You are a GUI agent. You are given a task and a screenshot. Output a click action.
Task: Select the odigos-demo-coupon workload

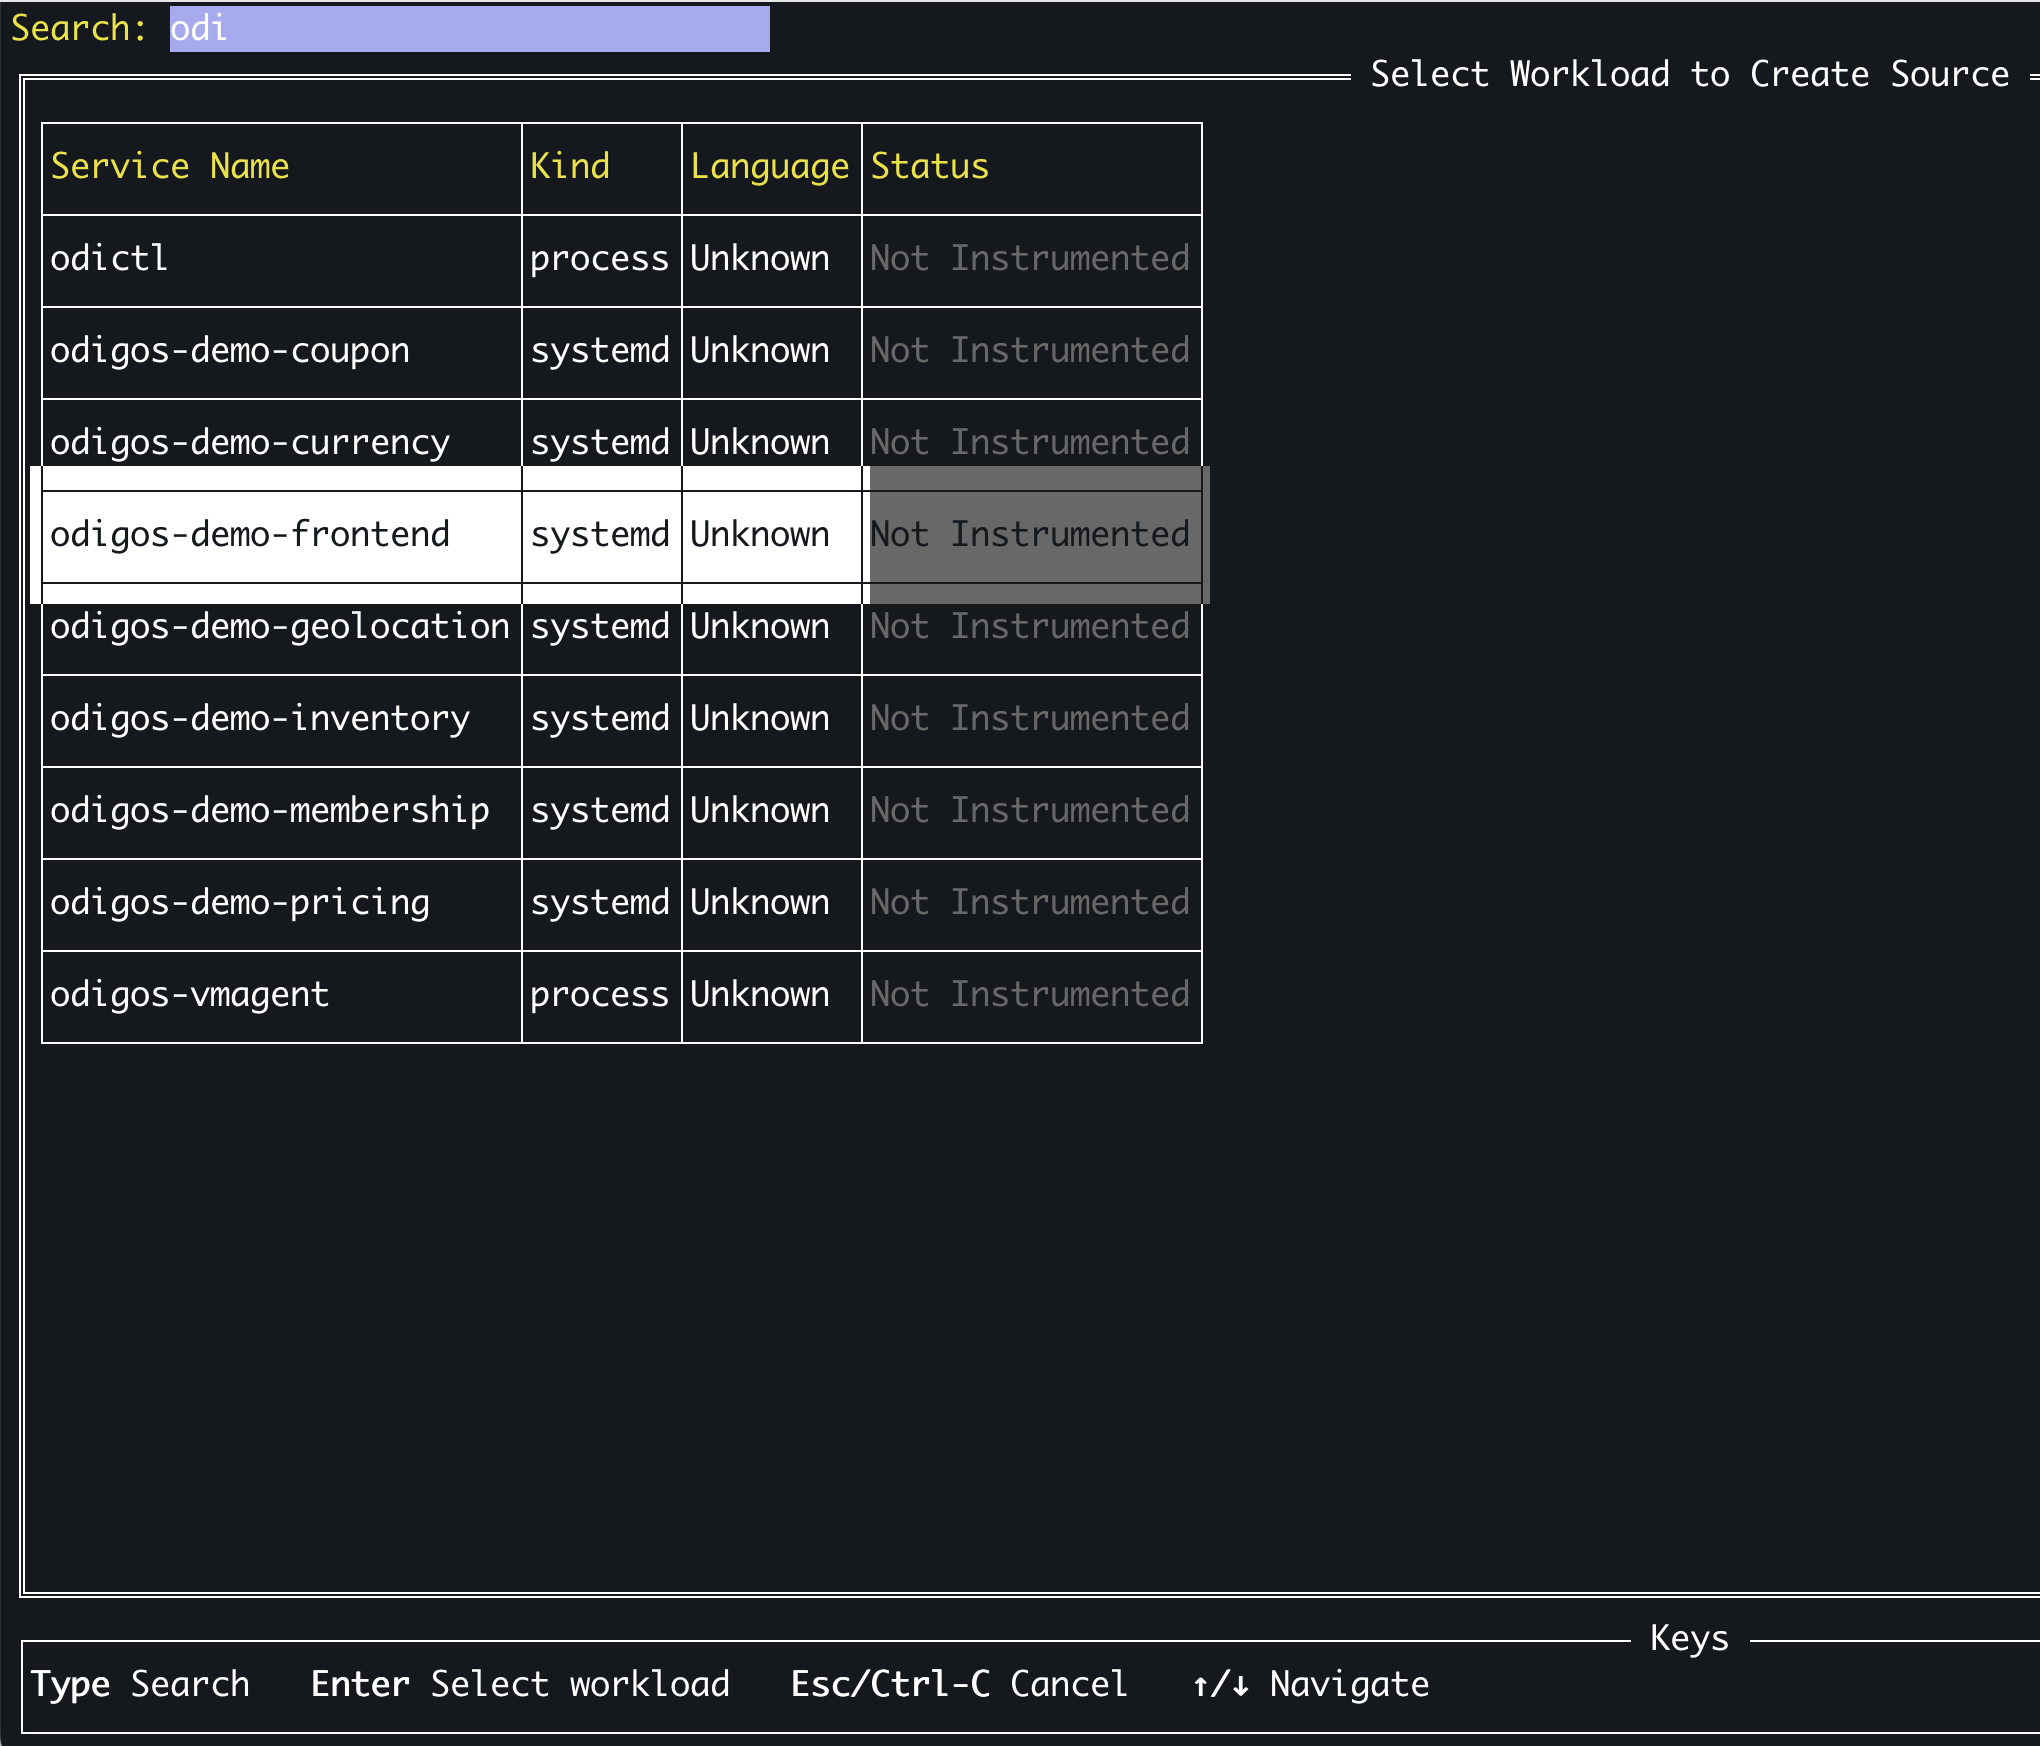click(x=230, y=351)
